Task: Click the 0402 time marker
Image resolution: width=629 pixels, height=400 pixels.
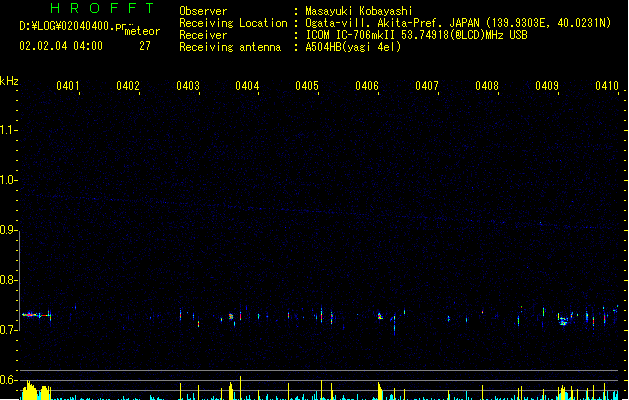Action: coord(128,86)
